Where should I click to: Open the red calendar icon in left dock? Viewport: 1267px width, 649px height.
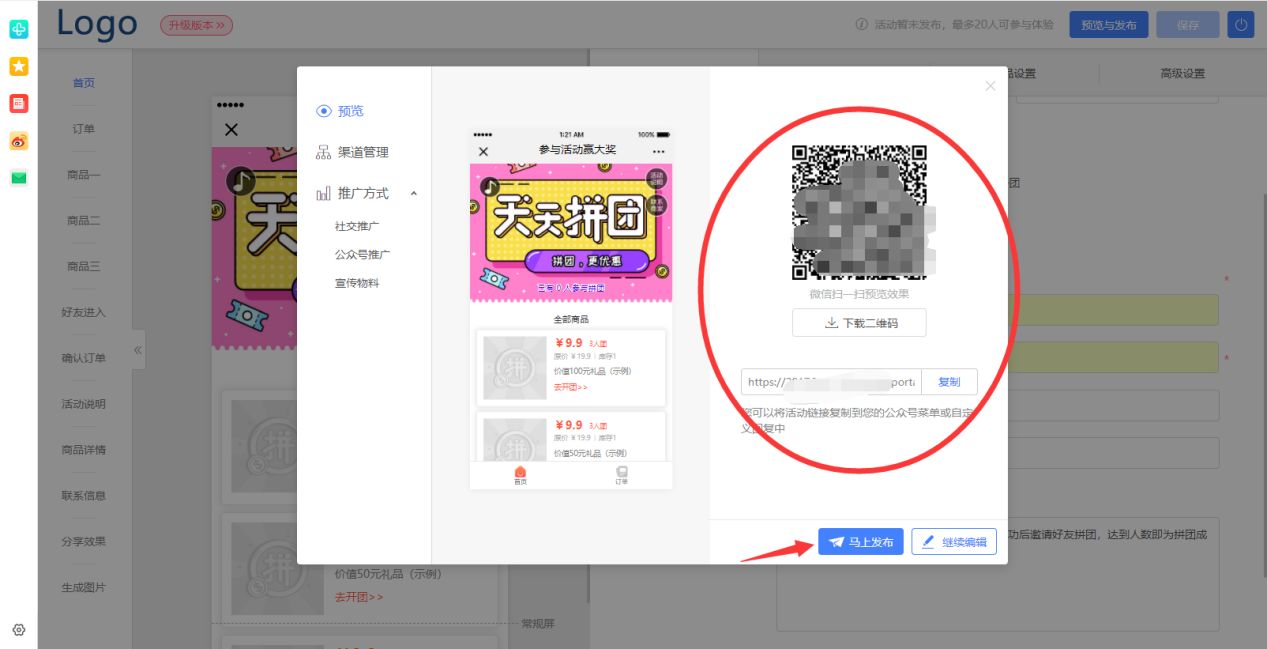(x=18, y=103)
